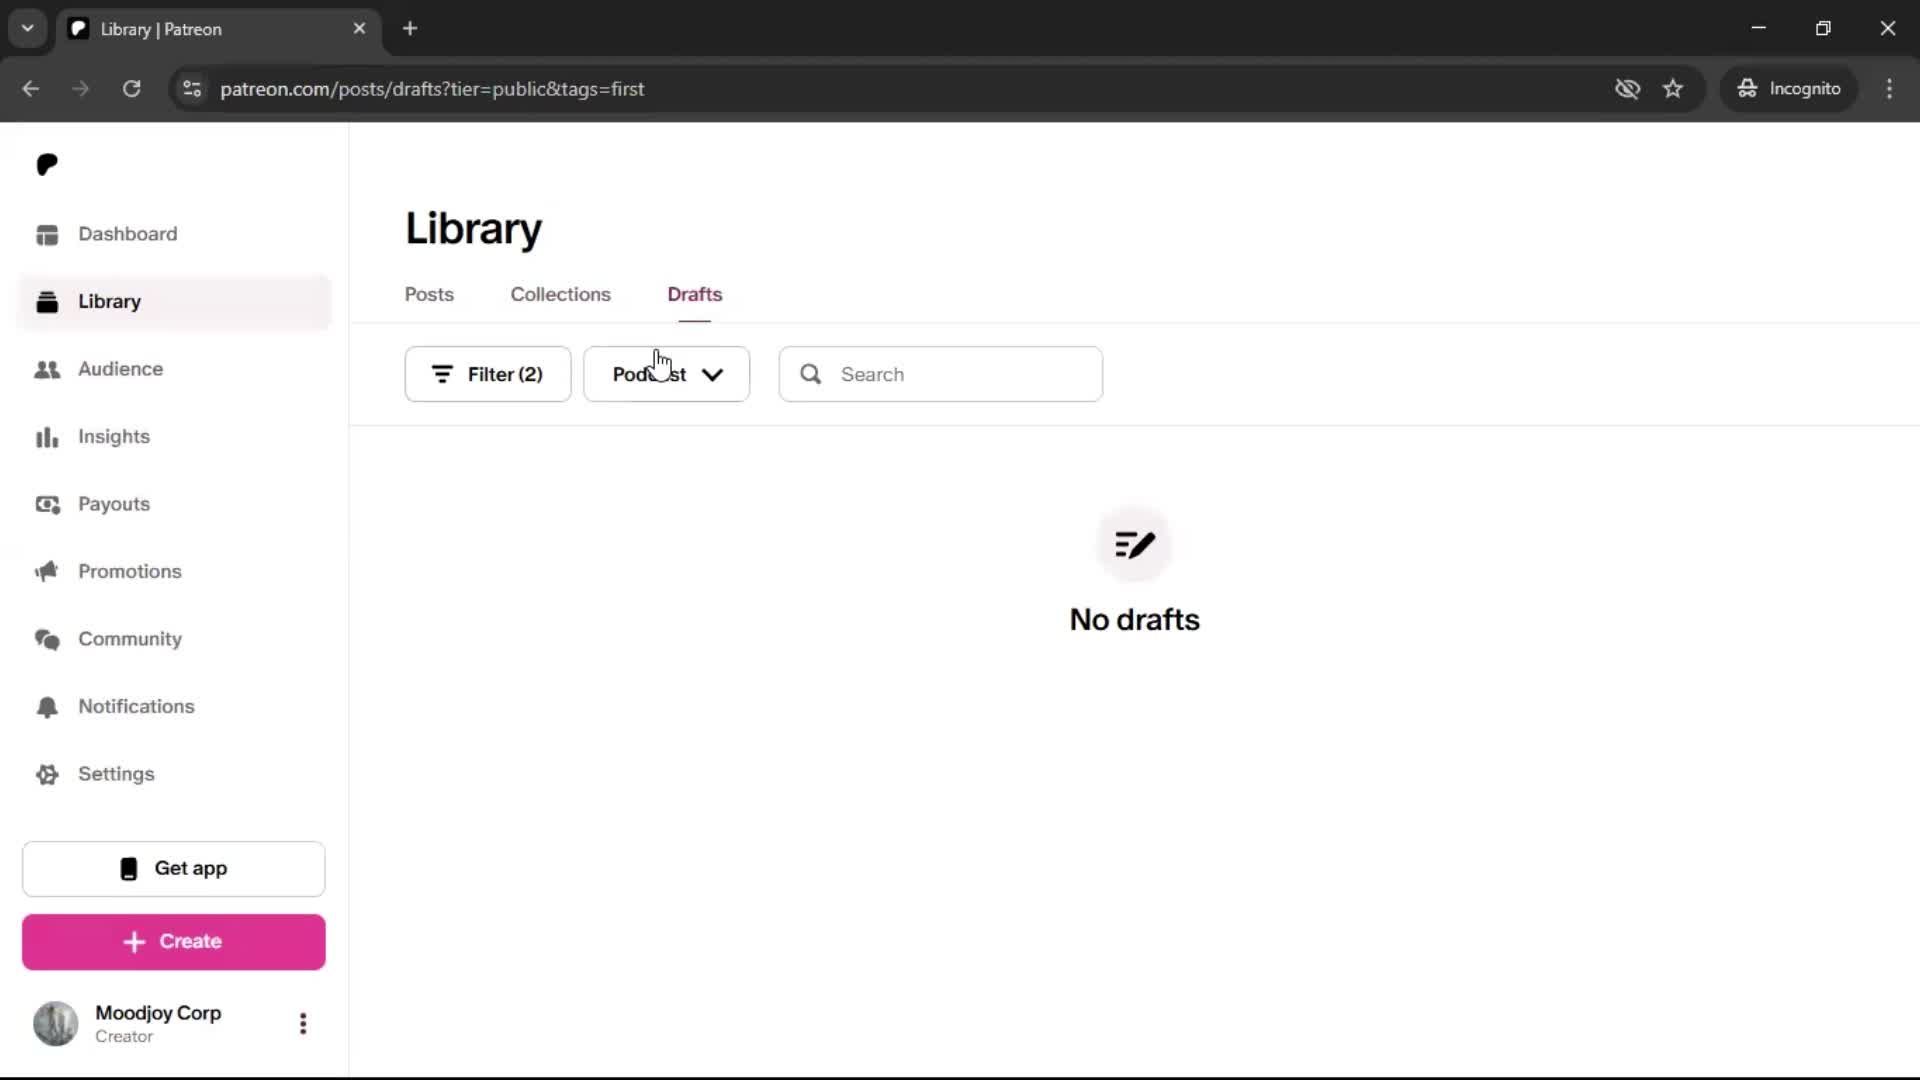Open the site information icon in address bar

pyautogui.click(x=192, y=89)
